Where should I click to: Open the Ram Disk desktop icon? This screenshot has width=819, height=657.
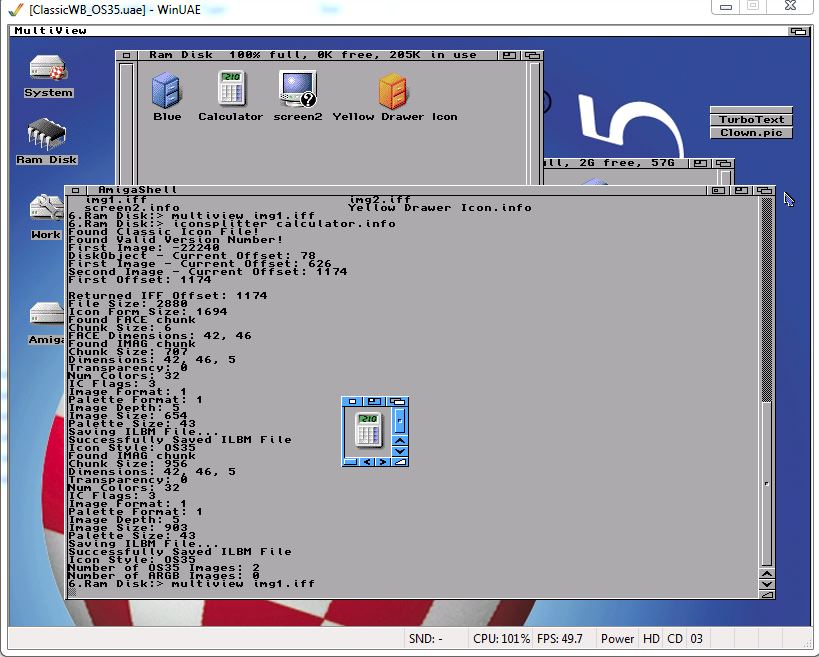[46, 136]
